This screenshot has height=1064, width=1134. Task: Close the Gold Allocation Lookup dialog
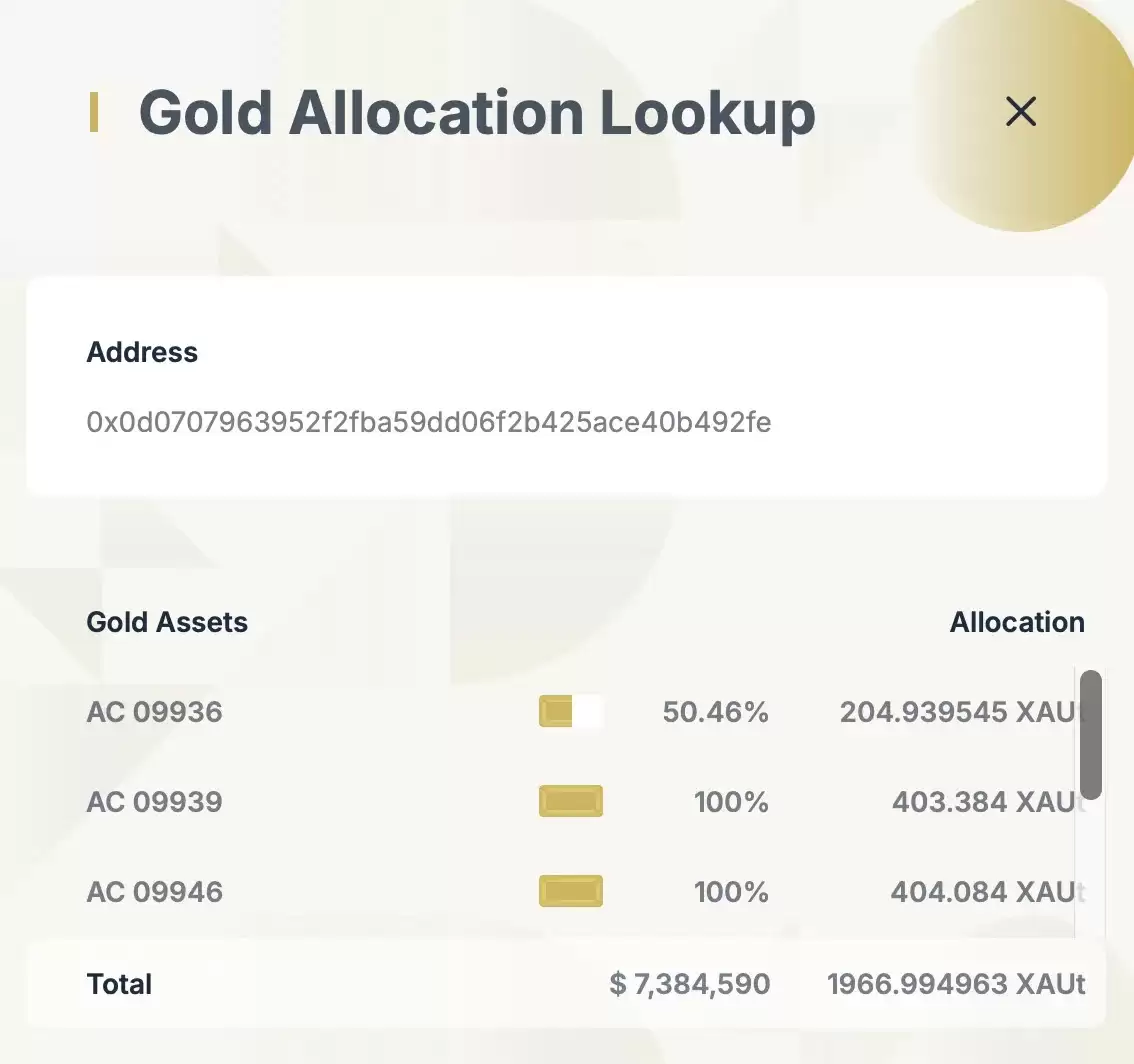pos(1020,111)
